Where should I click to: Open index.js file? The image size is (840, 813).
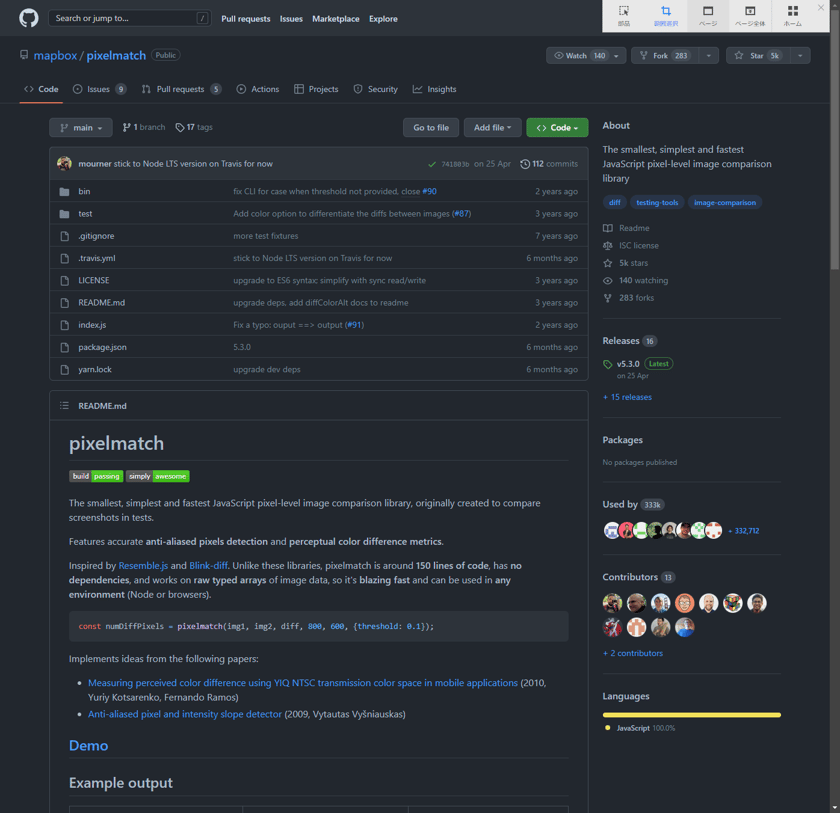pos(92,325)
